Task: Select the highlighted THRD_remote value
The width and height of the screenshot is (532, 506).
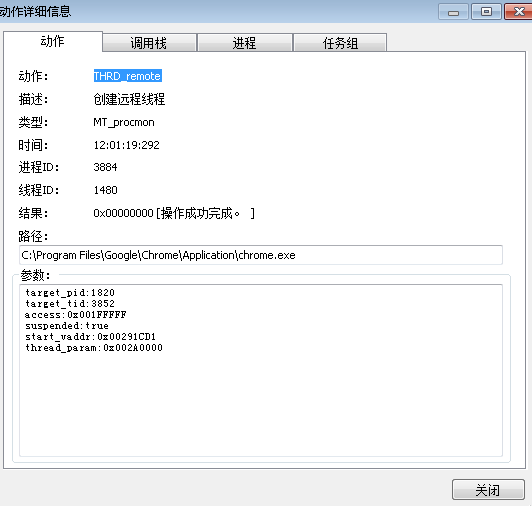Action: (x=128, y=76)
